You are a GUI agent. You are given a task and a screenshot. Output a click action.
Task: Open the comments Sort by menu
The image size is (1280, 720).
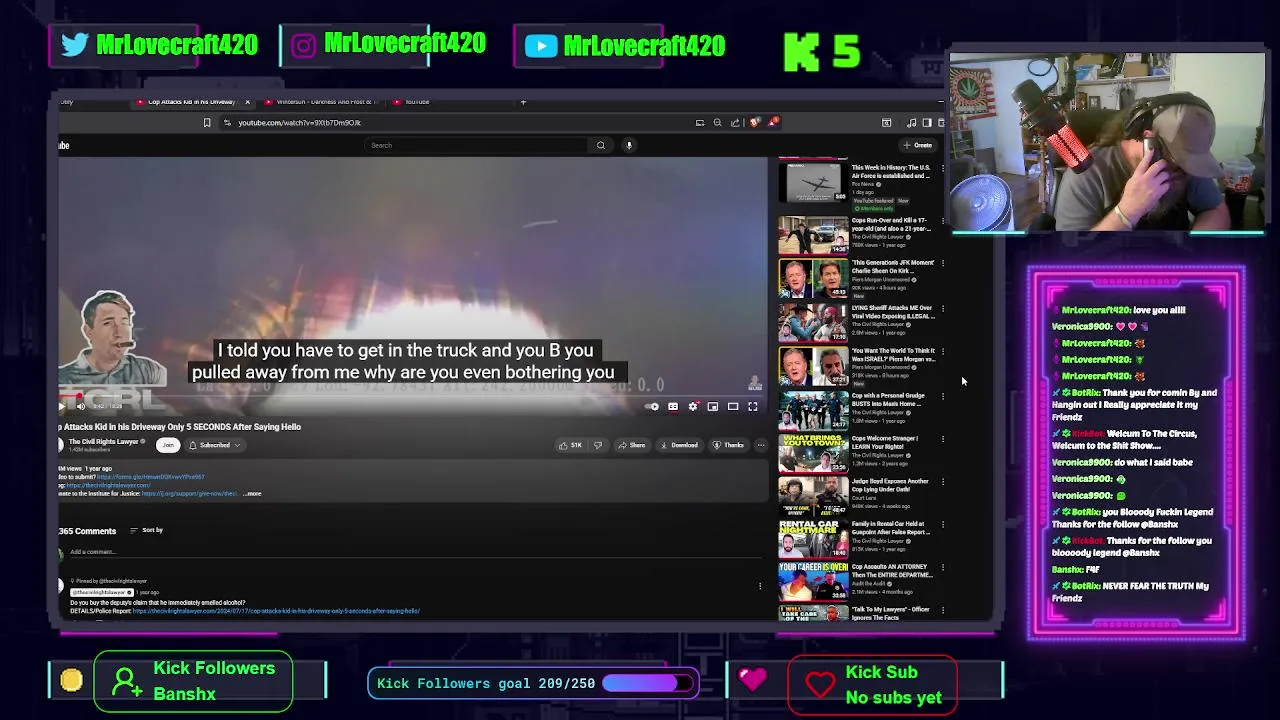(x=147, y=530)
